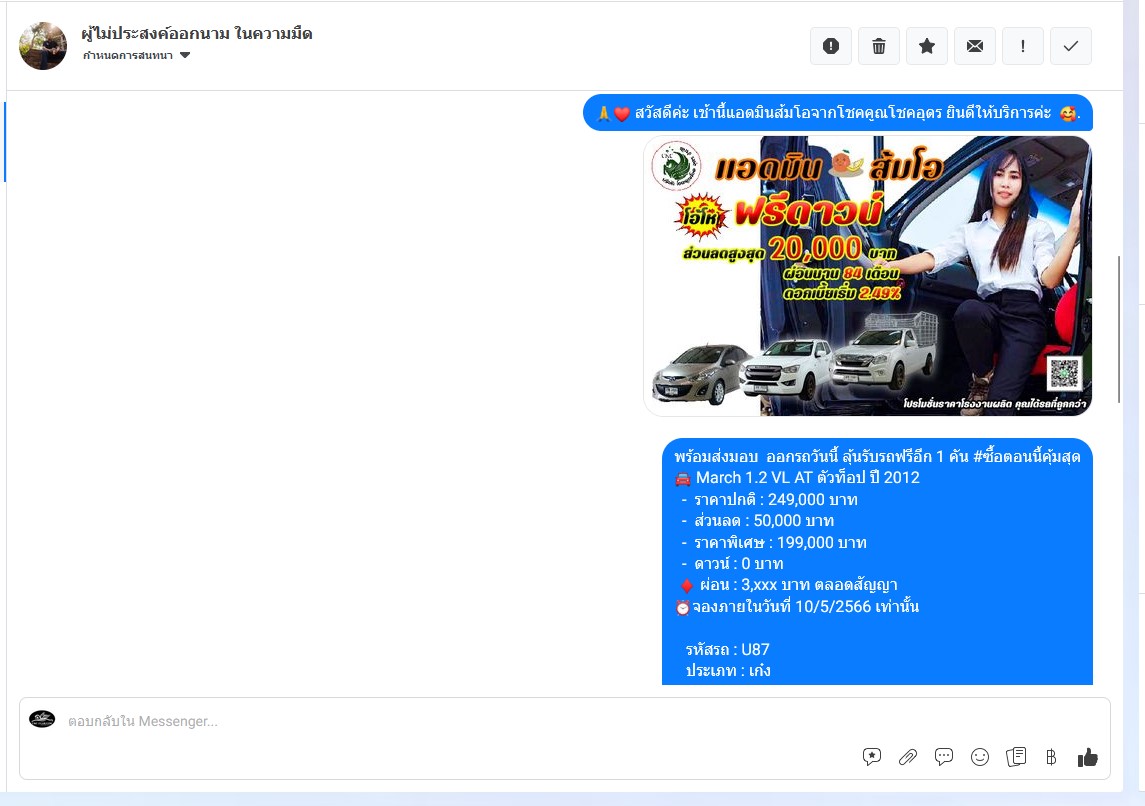Viewport: 1145px width, 806px height.
Task: Click the #ซื้อตอนนี้คุ้มสุด hashtag
Action: (x=1027, y=457)
